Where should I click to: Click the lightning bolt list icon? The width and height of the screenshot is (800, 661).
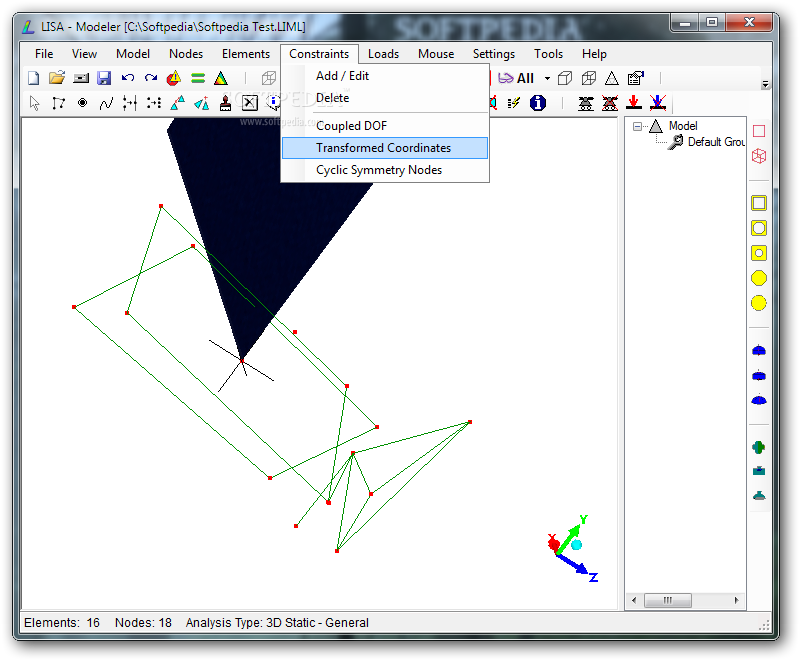coord(513,103)
